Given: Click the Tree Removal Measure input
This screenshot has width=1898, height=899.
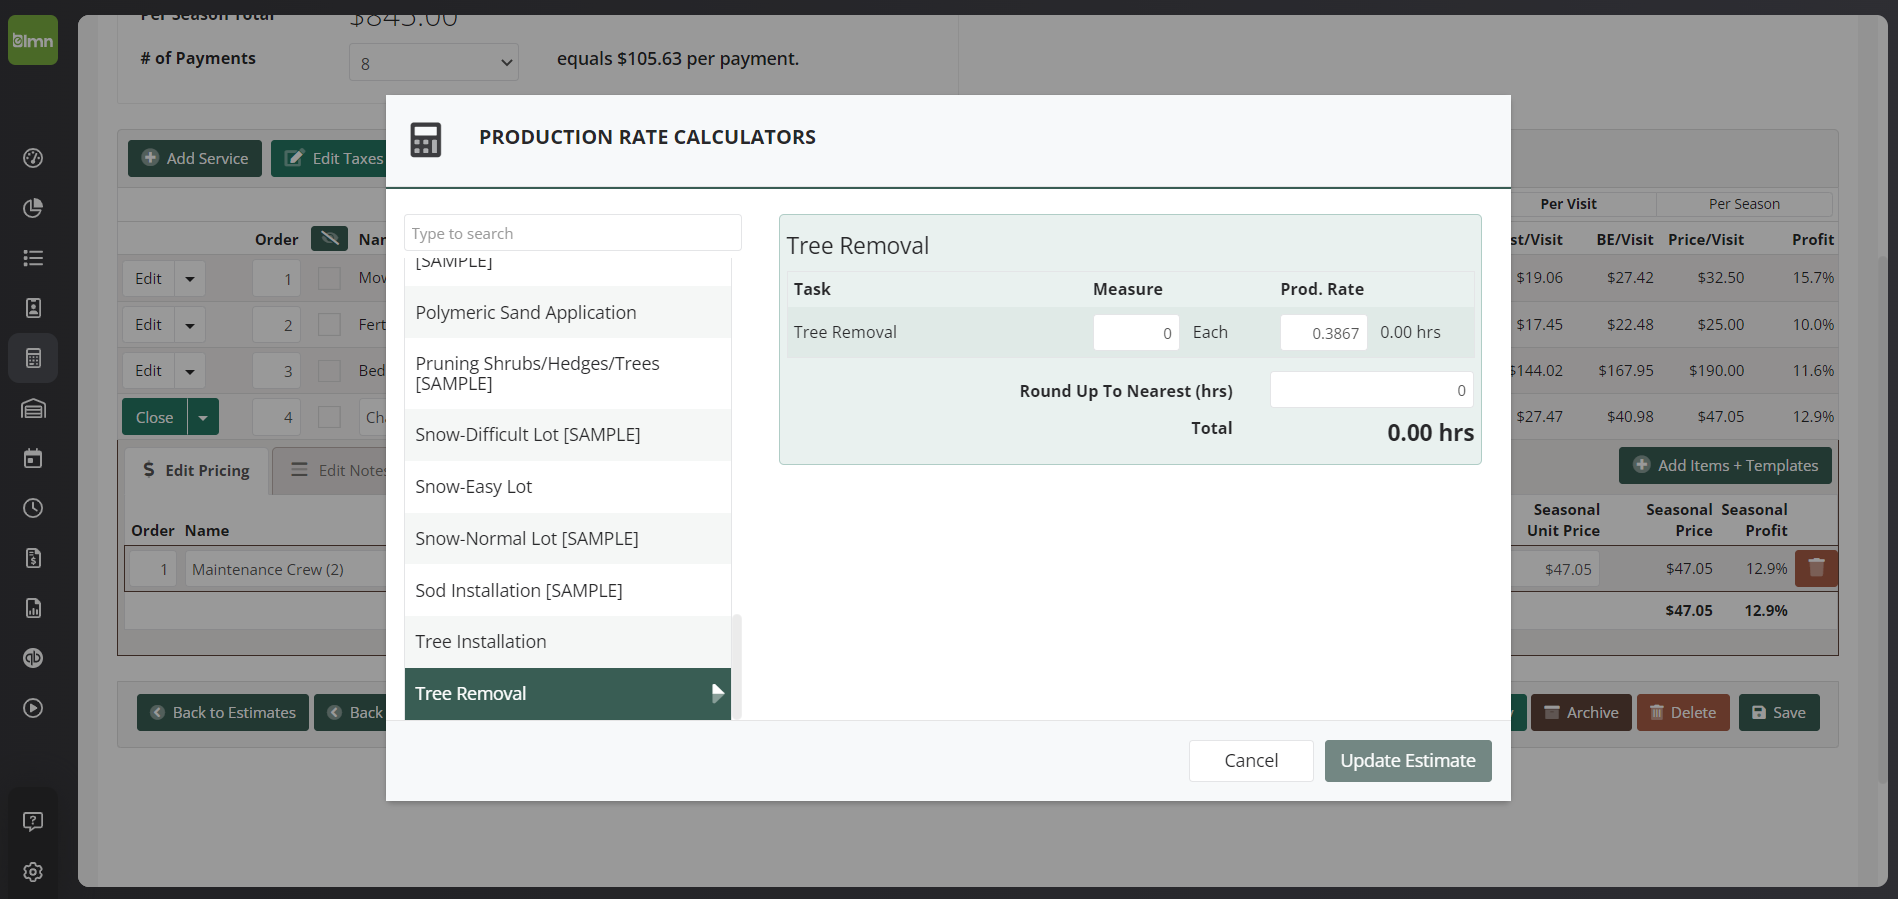Looking at the screenshot, I should click(1136, 333).
